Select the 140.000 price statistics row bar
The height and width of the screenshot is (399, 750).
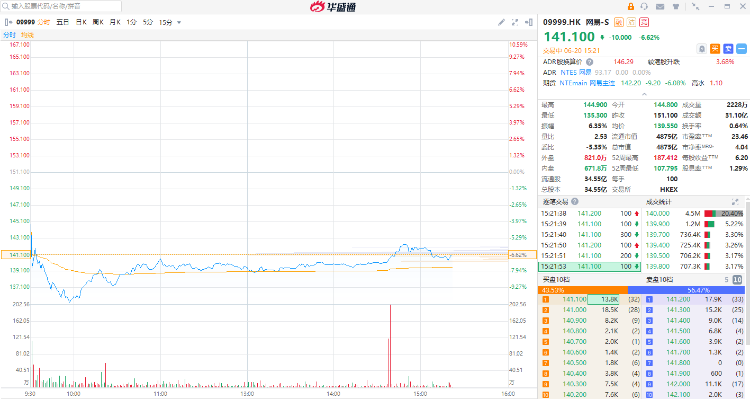(724, 213)
